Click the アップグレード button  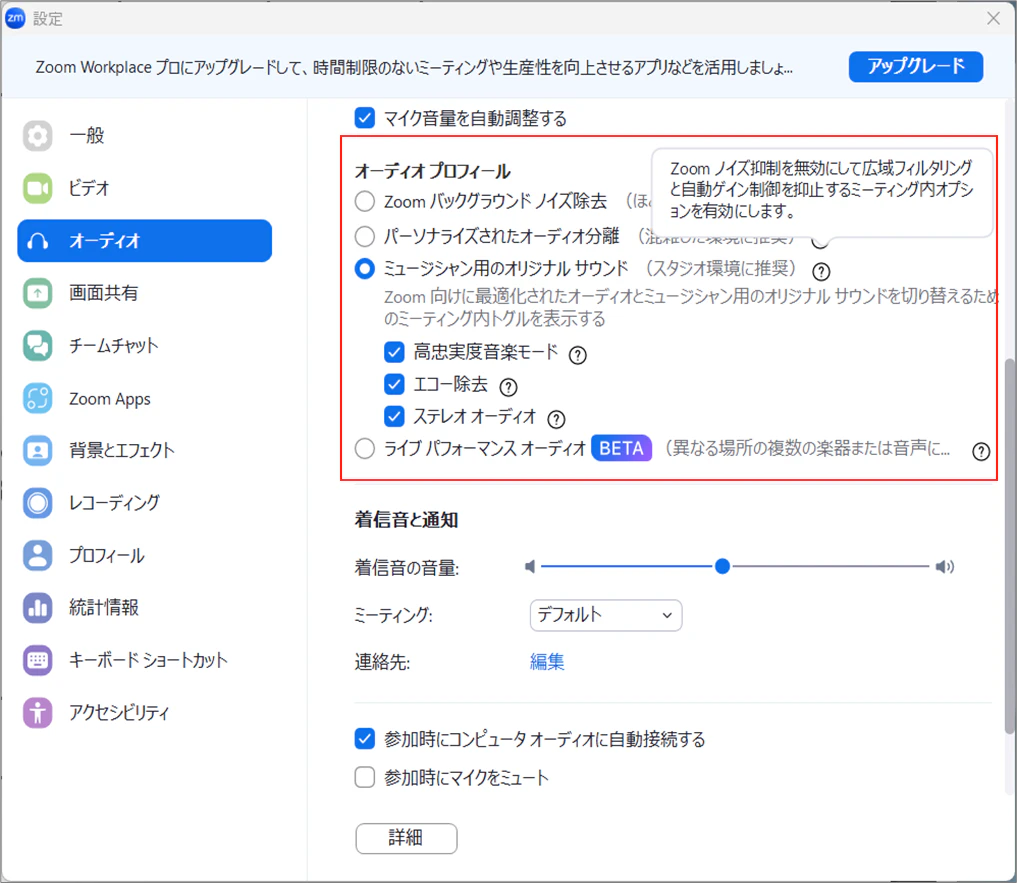click(916, 67)
